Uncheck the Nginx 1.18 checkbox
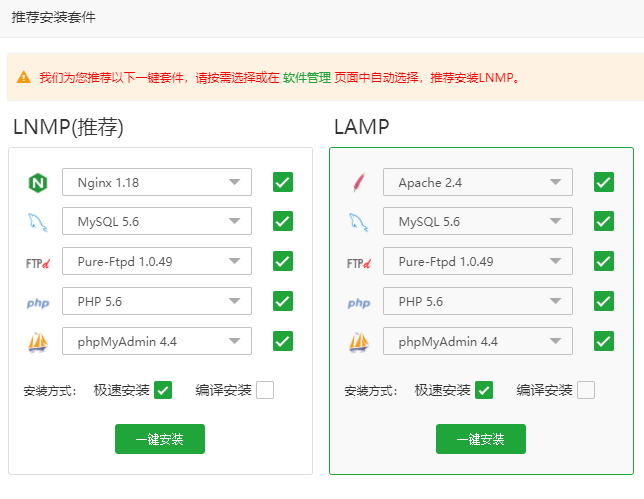Screen dimensions: 644x499 click(x=283, y=182)
